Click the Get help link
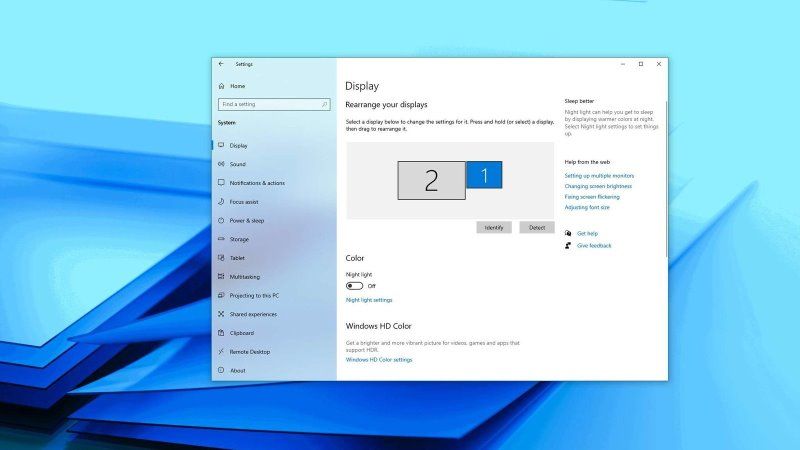Screen dimensions: 800x450 (587, 234)
